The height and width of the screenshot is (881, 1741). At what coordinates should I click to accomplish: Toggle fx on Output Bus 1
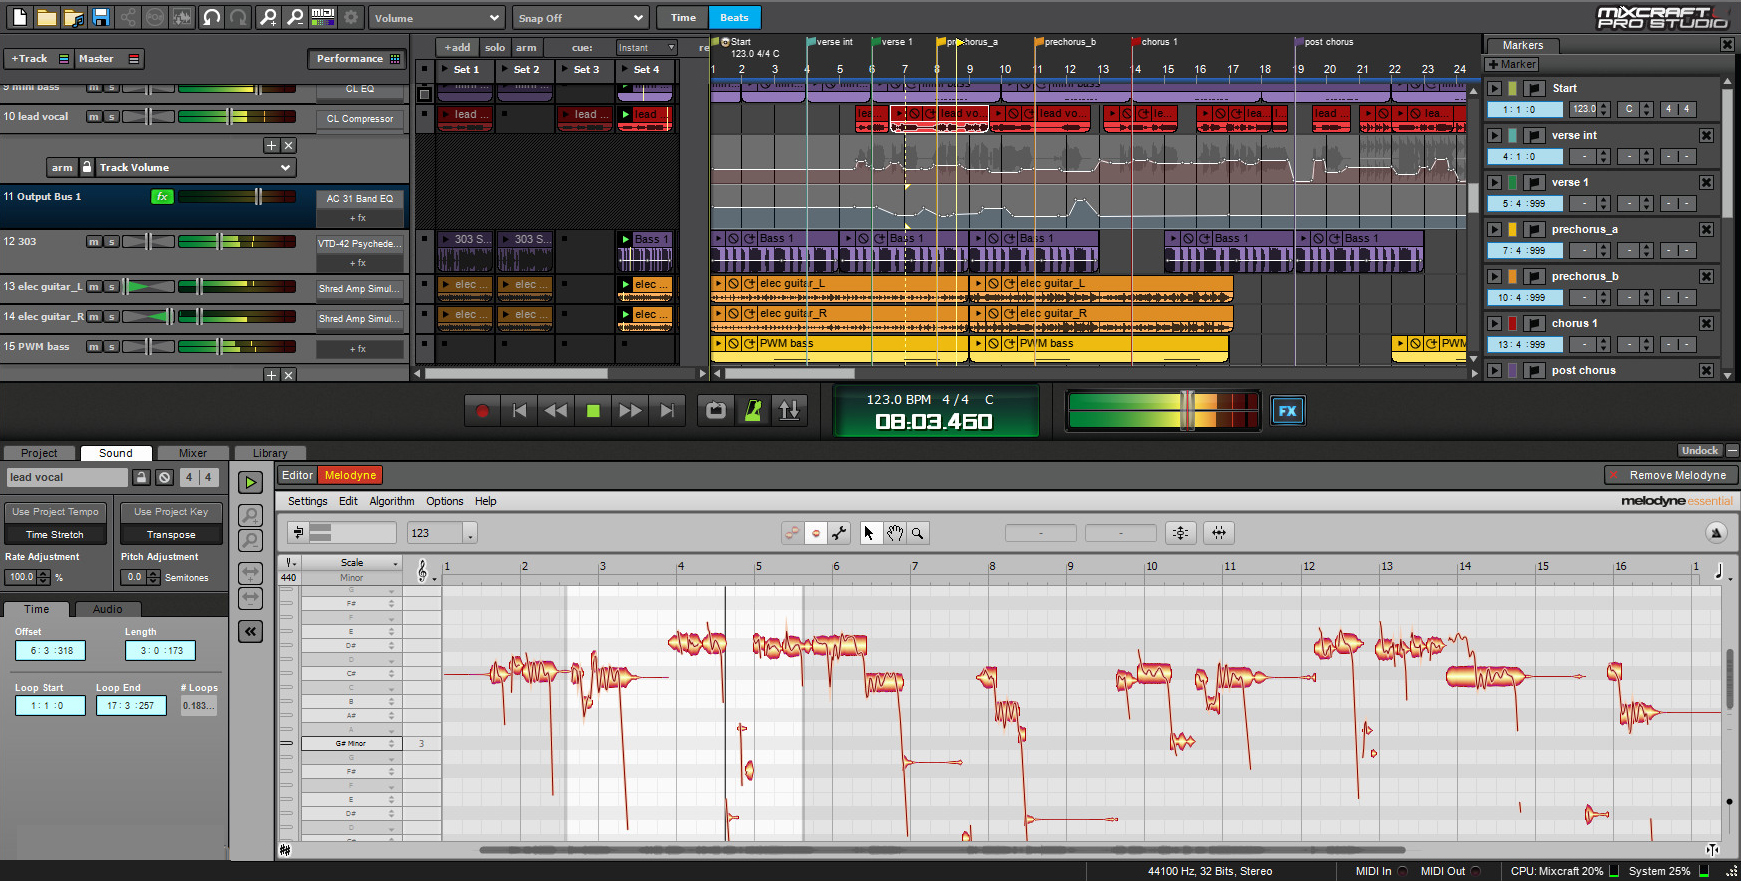pos(162,197)
